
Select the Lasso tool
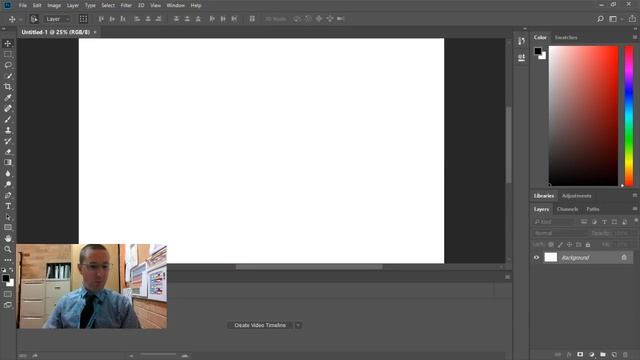(x=8, y=65)
